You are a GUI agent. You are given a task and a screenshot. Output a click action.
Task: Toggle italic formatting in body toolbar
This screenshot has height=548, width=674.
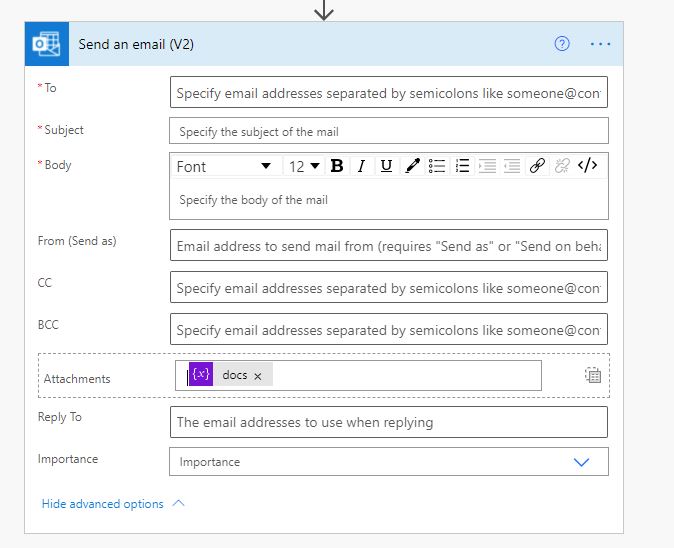coord(362,165)
